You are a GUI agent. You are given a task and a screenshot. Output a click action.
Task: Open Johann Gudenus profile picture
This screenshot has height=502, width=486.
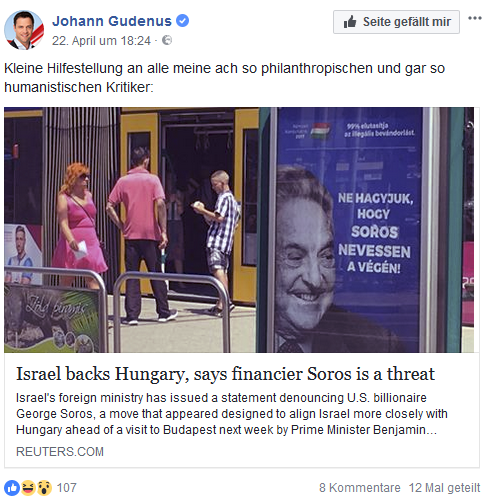(x=24, y=30)
